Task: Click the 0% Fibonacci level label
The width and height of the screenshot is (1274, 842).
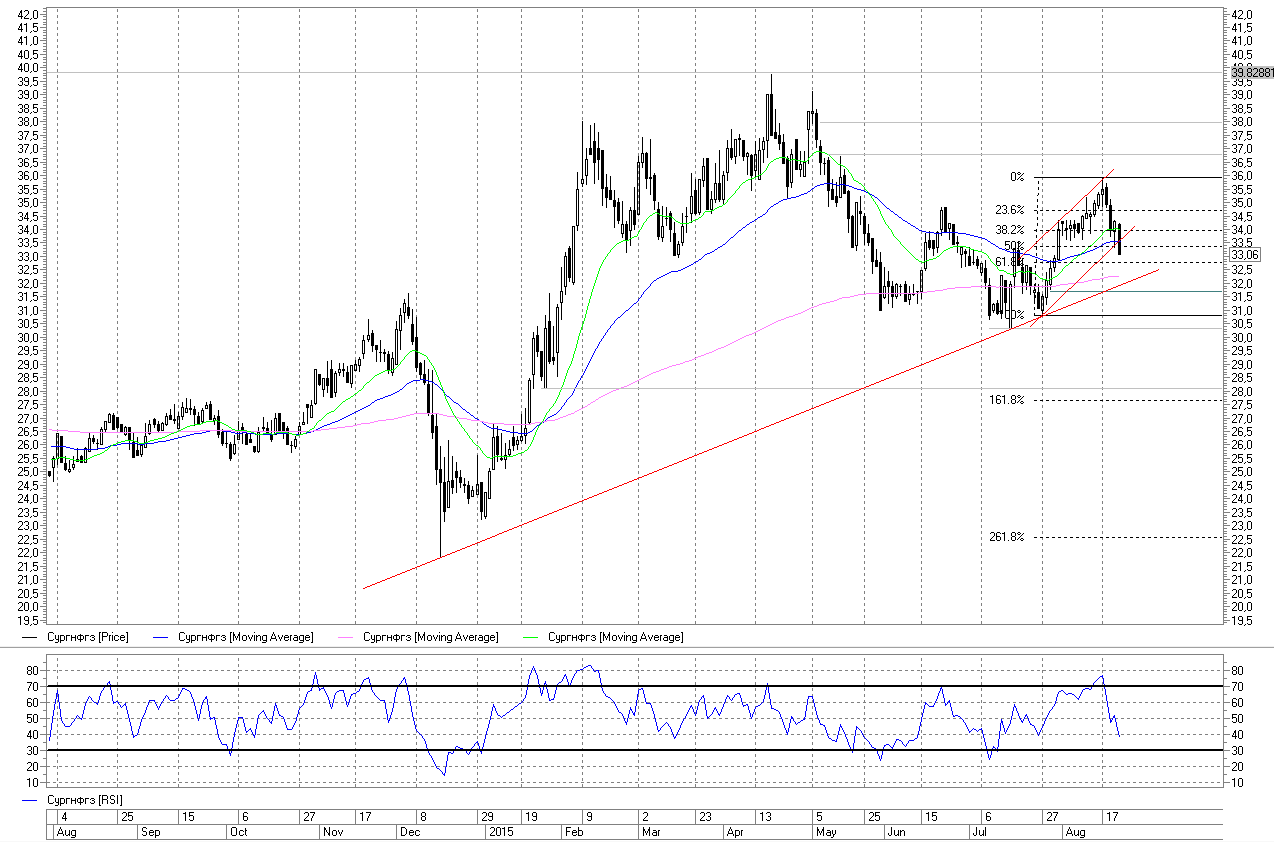Action: 1016,177
